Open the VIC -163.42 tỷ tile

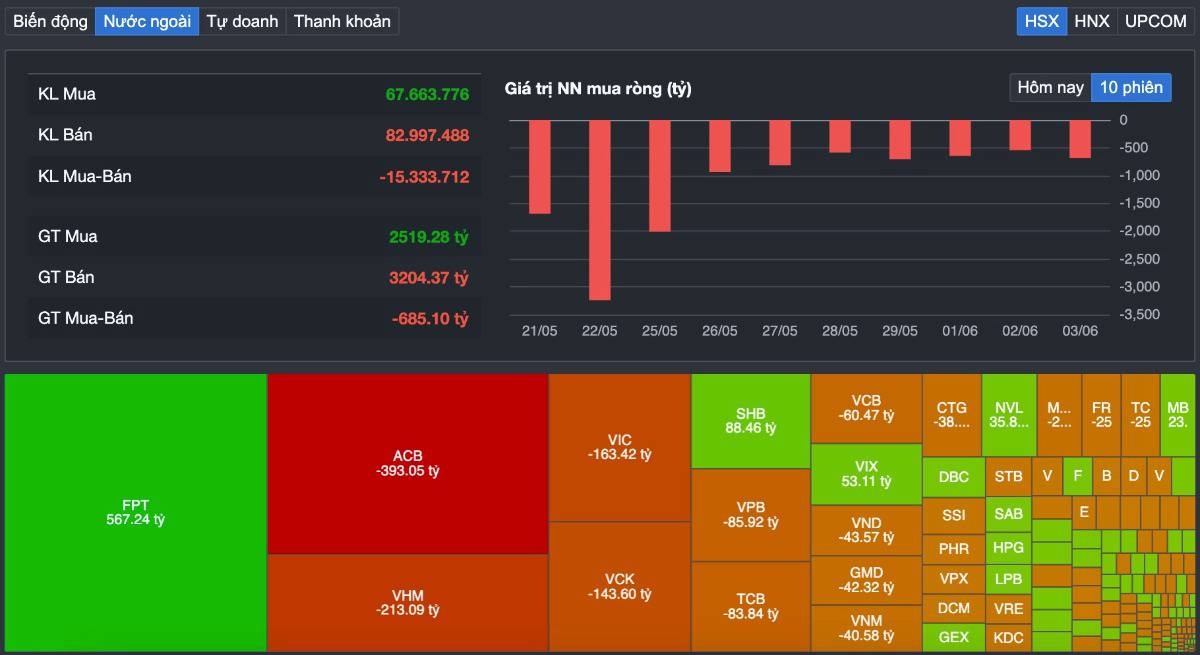[619, 448]
